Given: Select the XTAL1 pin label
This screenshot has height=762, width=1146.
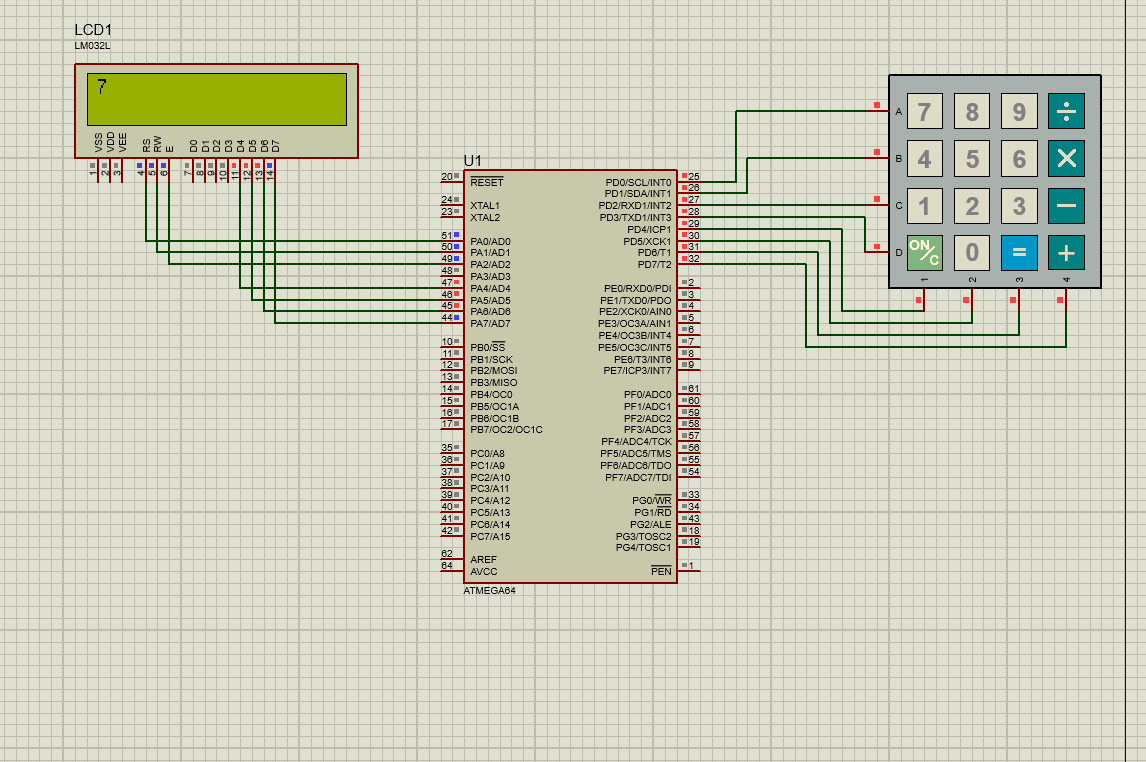Looking at the screenshot, I should coord(485,205).
